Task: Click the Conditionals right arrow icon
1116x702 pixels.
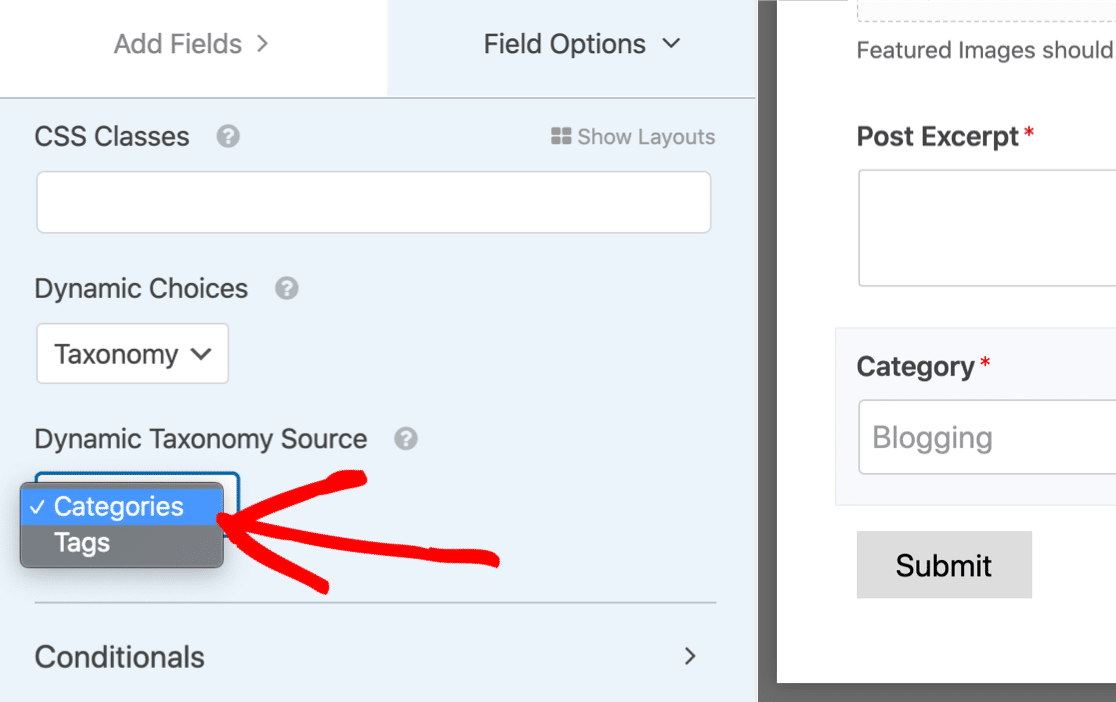Action: [x=690, y=656]
